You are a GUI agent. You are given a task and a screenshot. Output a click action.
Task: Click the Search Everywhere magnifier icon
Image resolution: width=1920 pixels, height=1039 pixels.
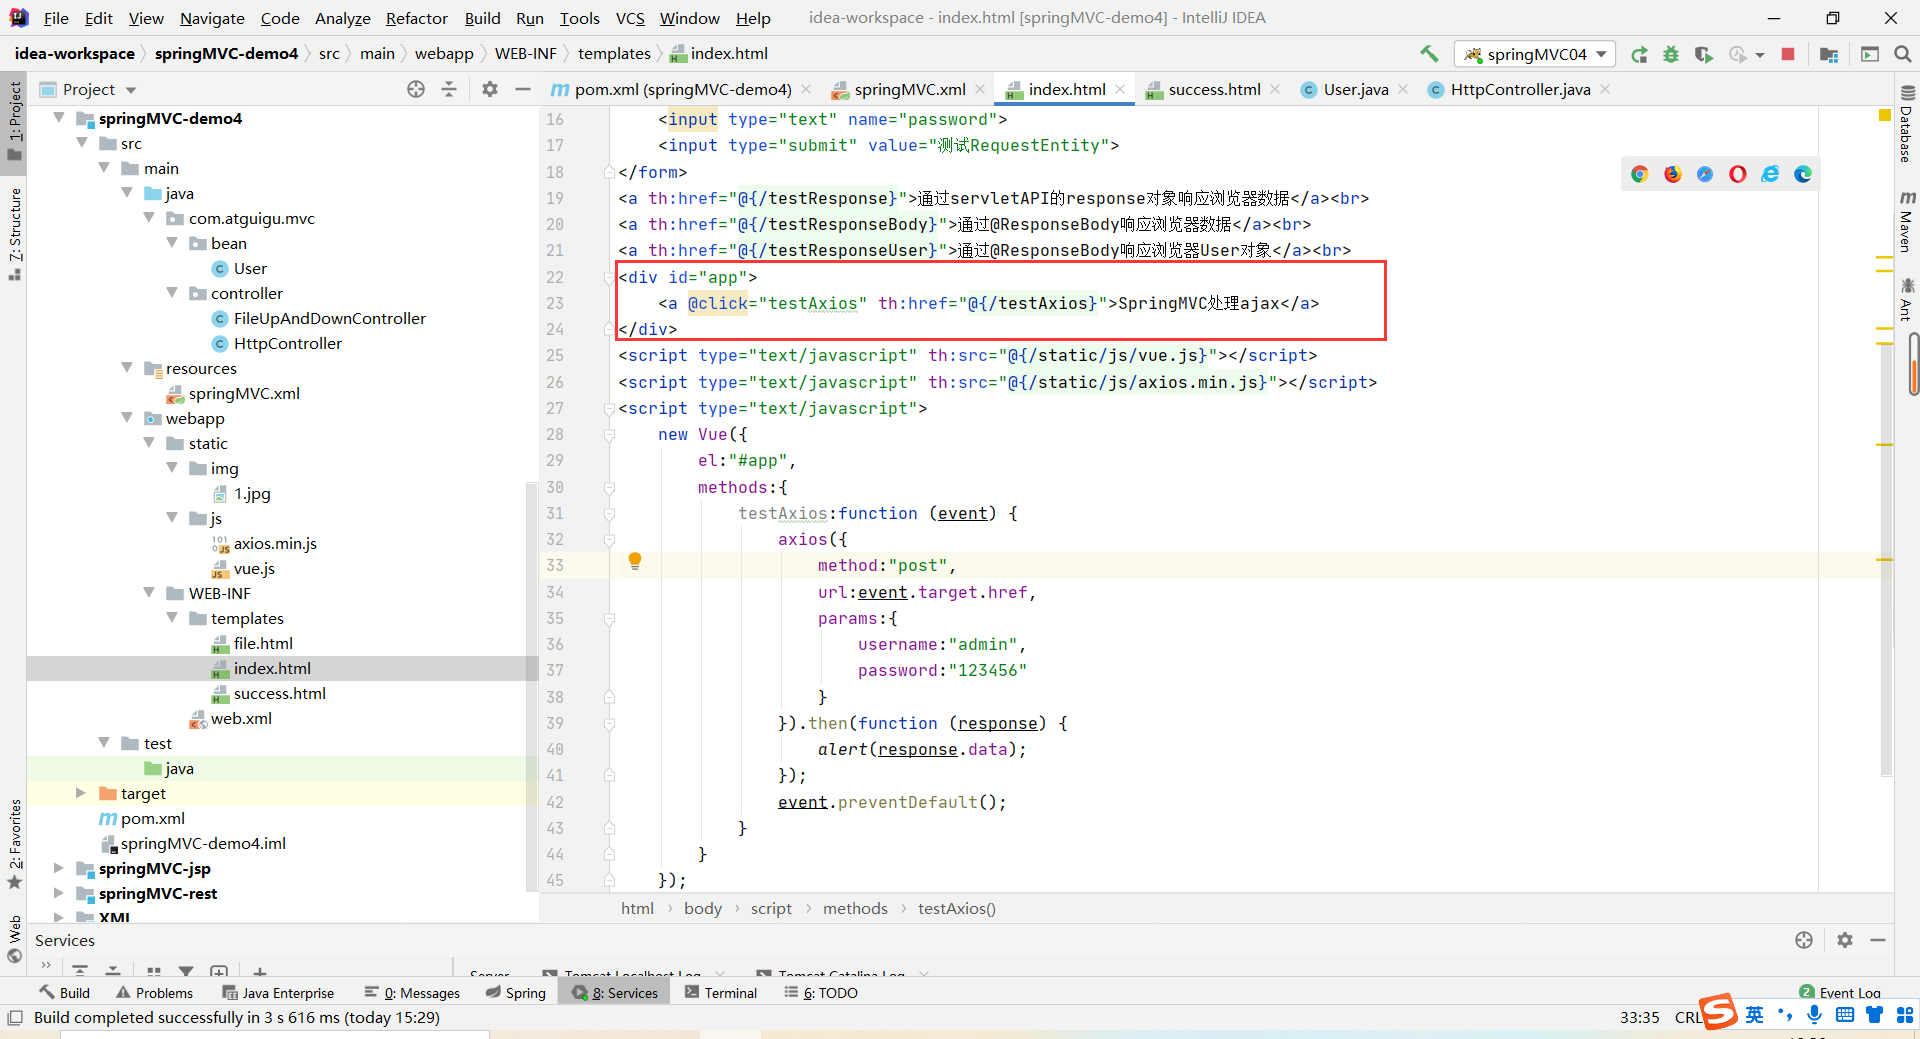(x=1903, y=54)
